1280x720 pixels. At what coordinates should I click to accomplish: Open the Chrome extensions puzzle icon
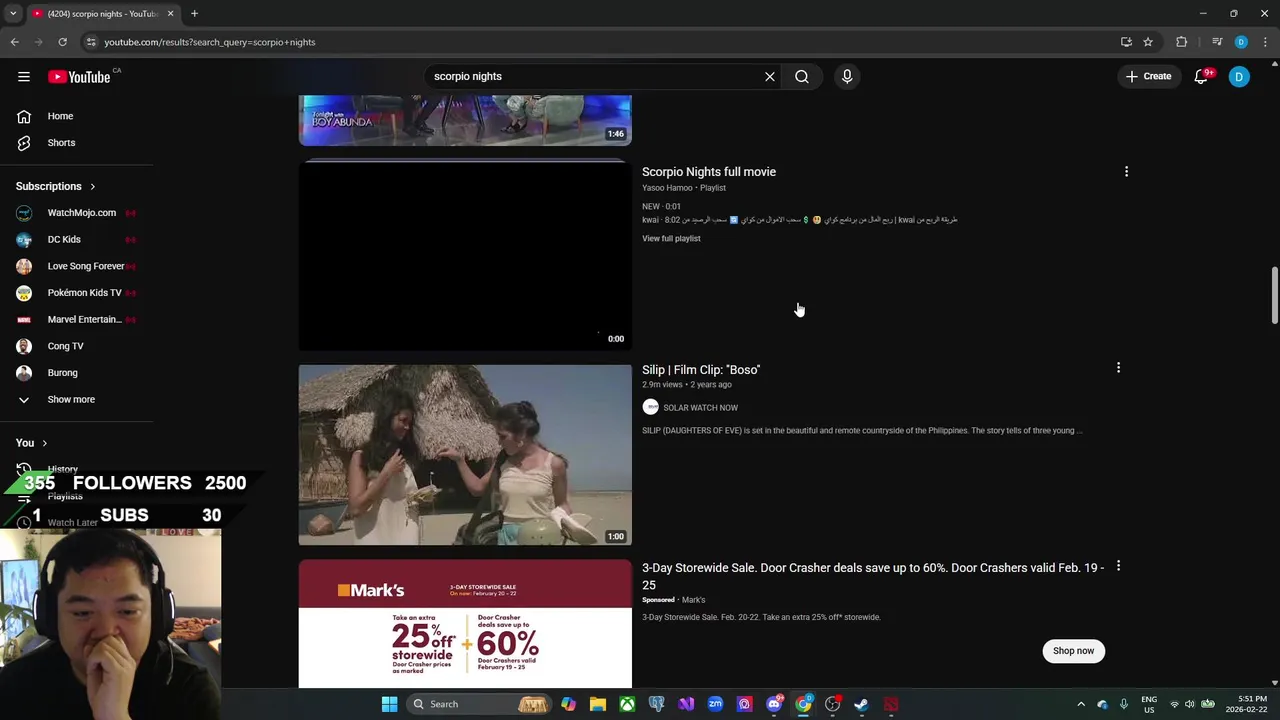pyautogui.click(x=1182, y=42)
